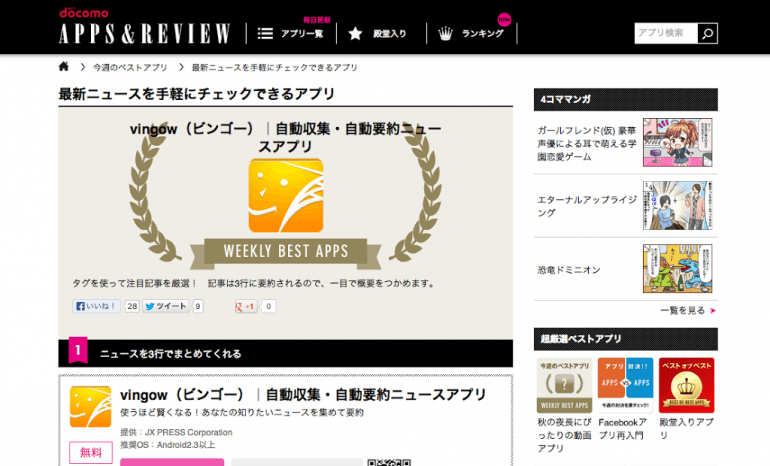Viewport: 770px width, 466px height.
Task: Click the Twitter ツイート button
Action: (x=166, y=306)
